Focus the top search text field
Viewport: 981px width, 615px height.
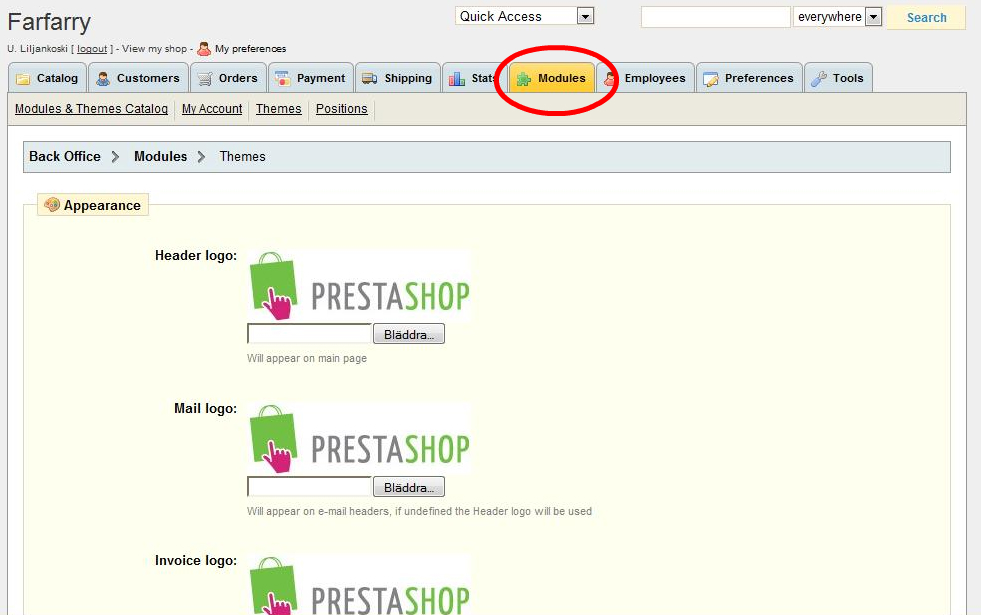pyautogui.click(x=716, y=17)
